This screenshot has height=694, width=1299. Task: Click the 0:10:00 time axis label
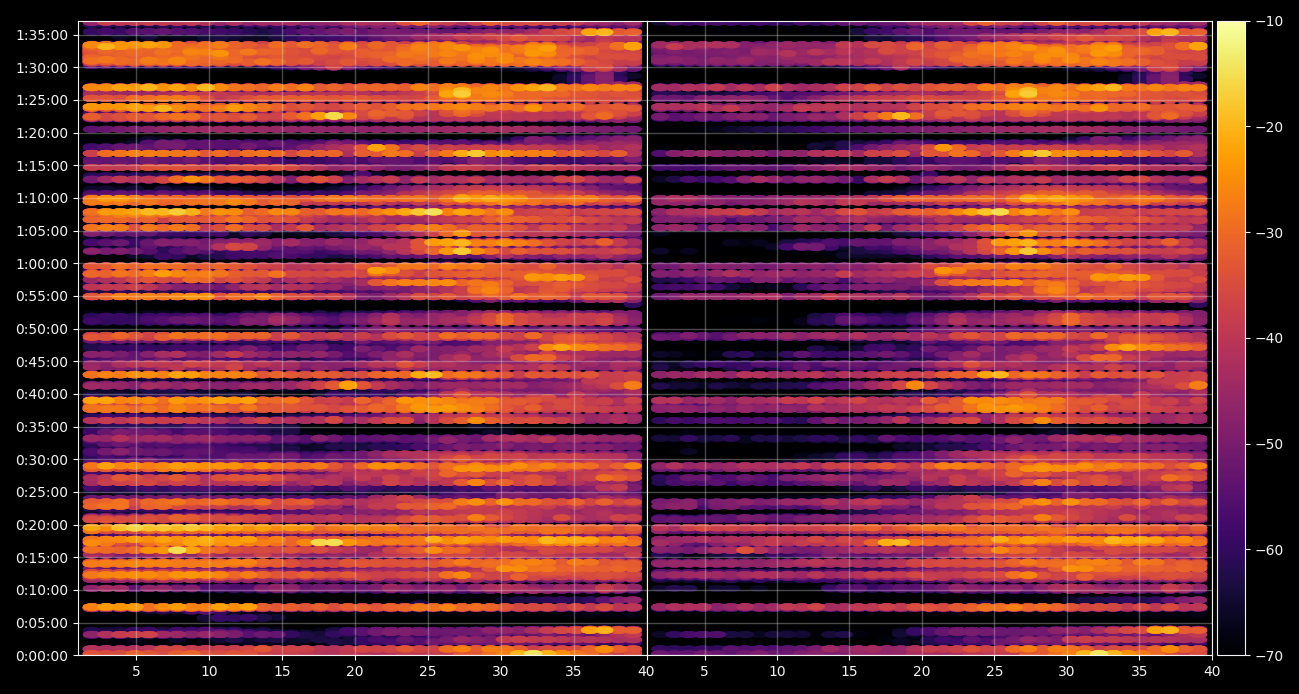42,590
